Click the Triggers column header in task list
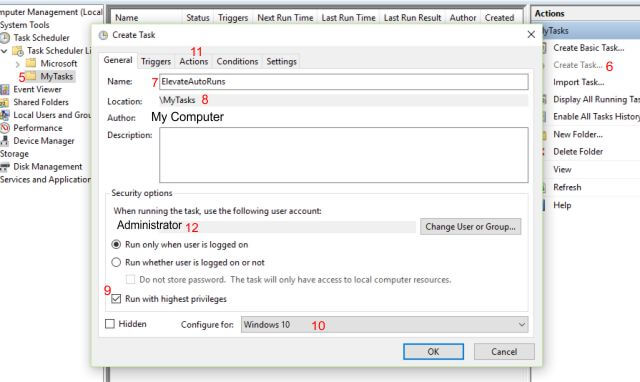This screenshot has height=382, width=640. coord(233,18)
